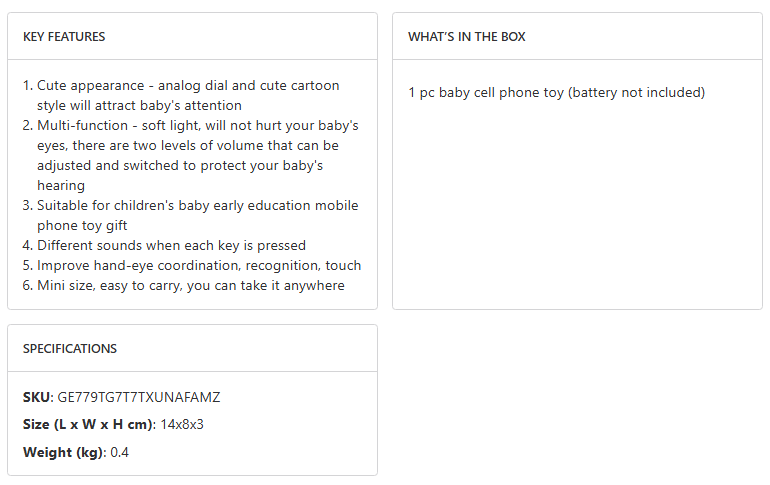This screenshot has width=770, height=485.
Task: Click the '1 pc baby cell phone toy' text
Action: [486, 93]
